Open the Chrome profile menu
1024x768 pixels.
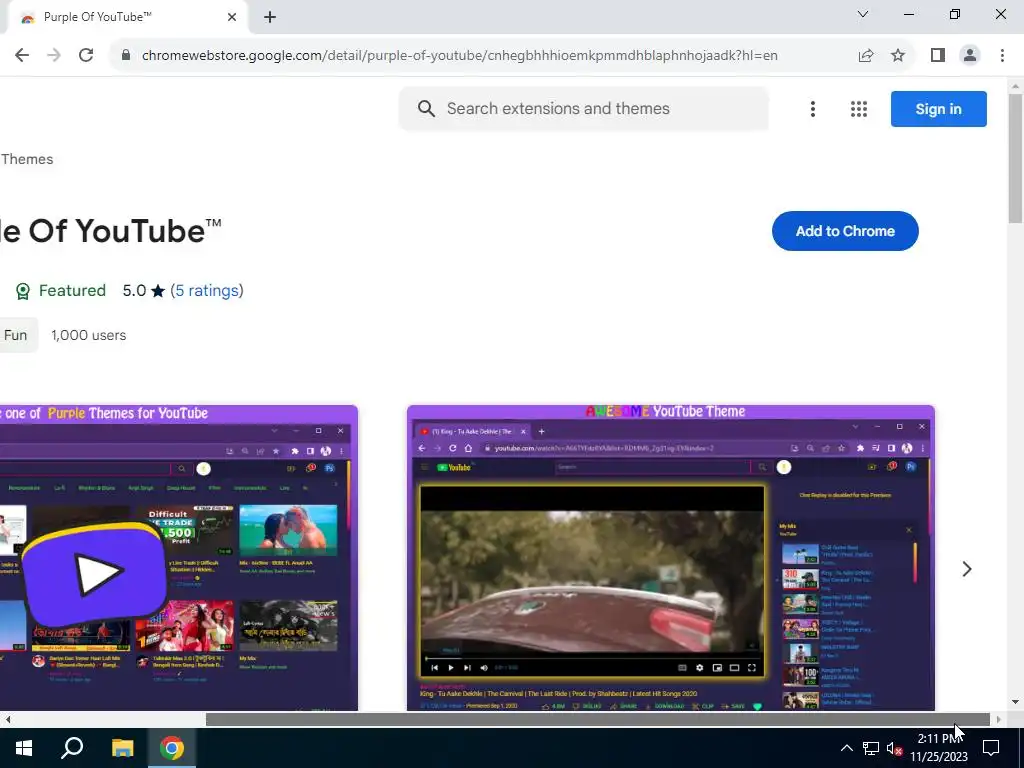(970, 56)
